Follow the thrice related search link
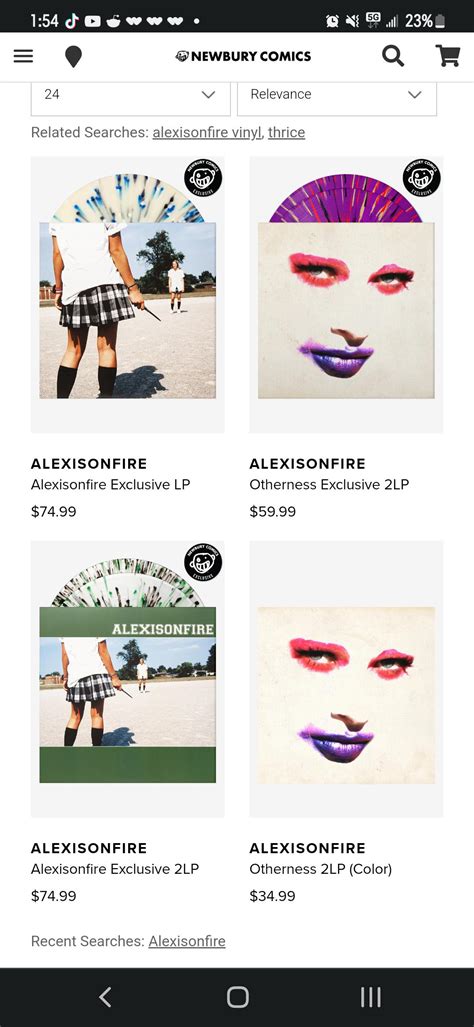 (286, 132)
